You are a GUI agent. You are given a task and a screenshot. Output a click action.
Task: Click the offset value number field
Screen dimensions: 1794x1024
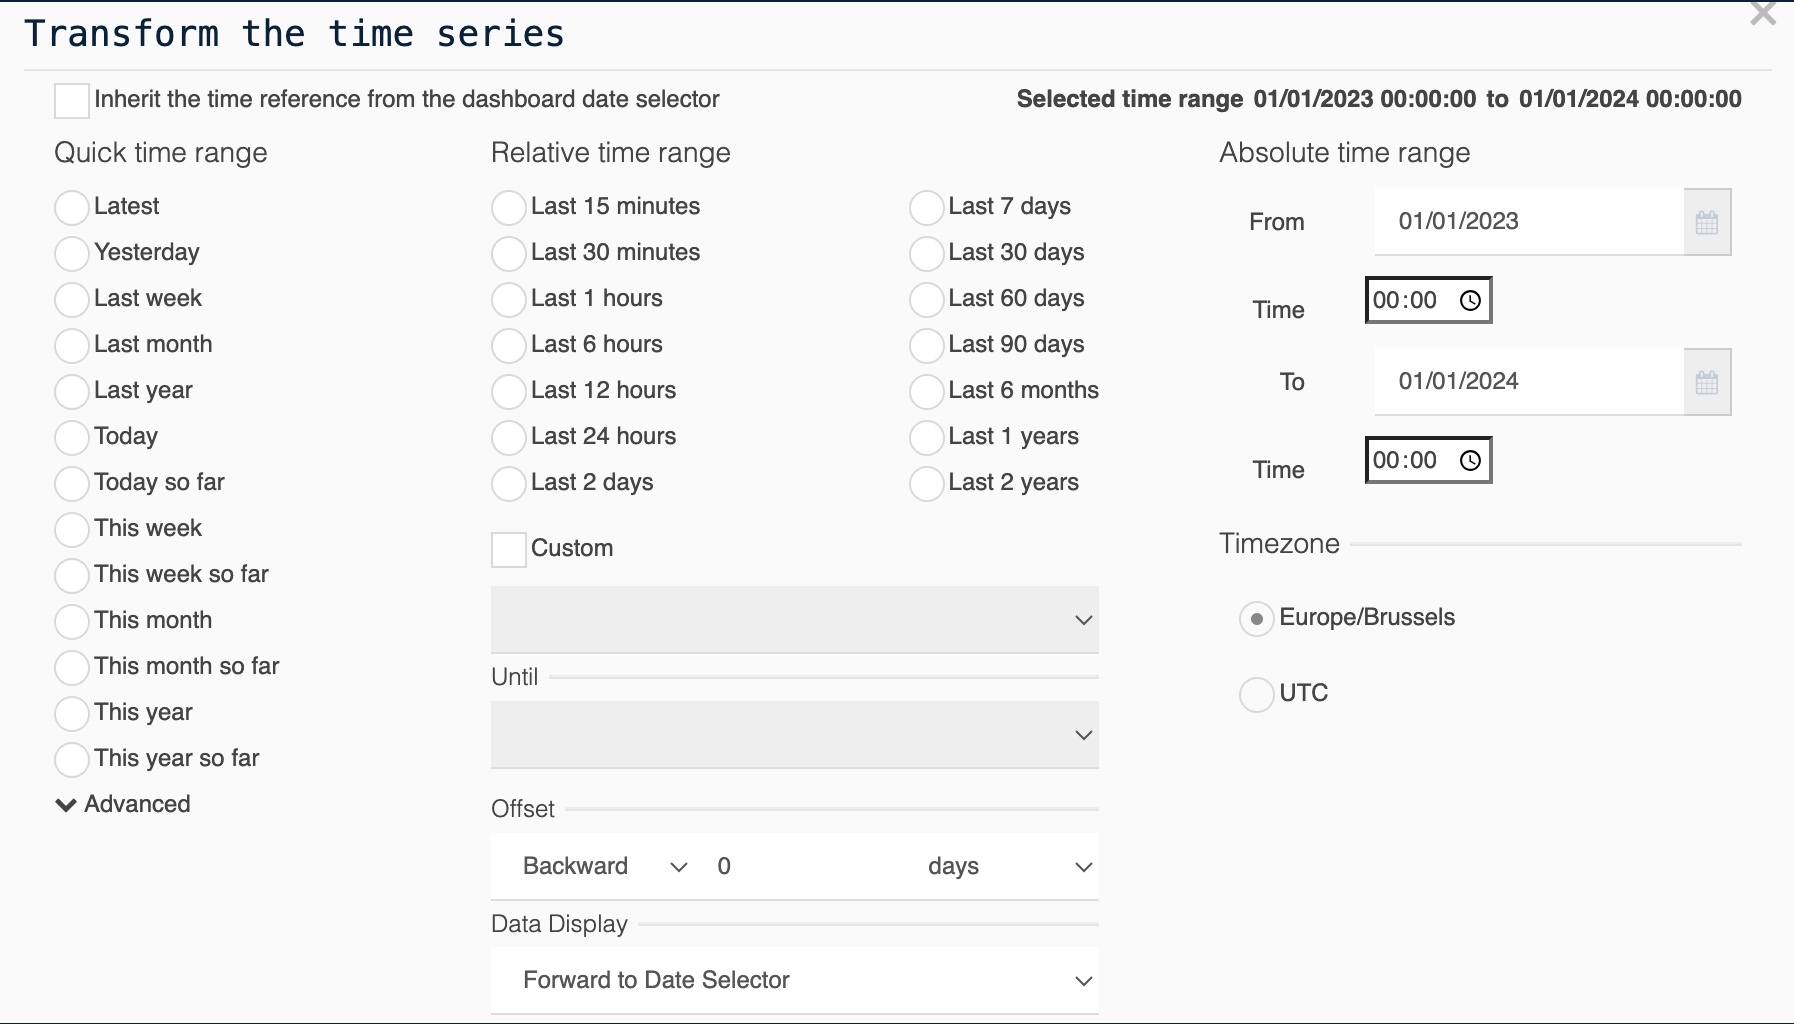point(800,867)
